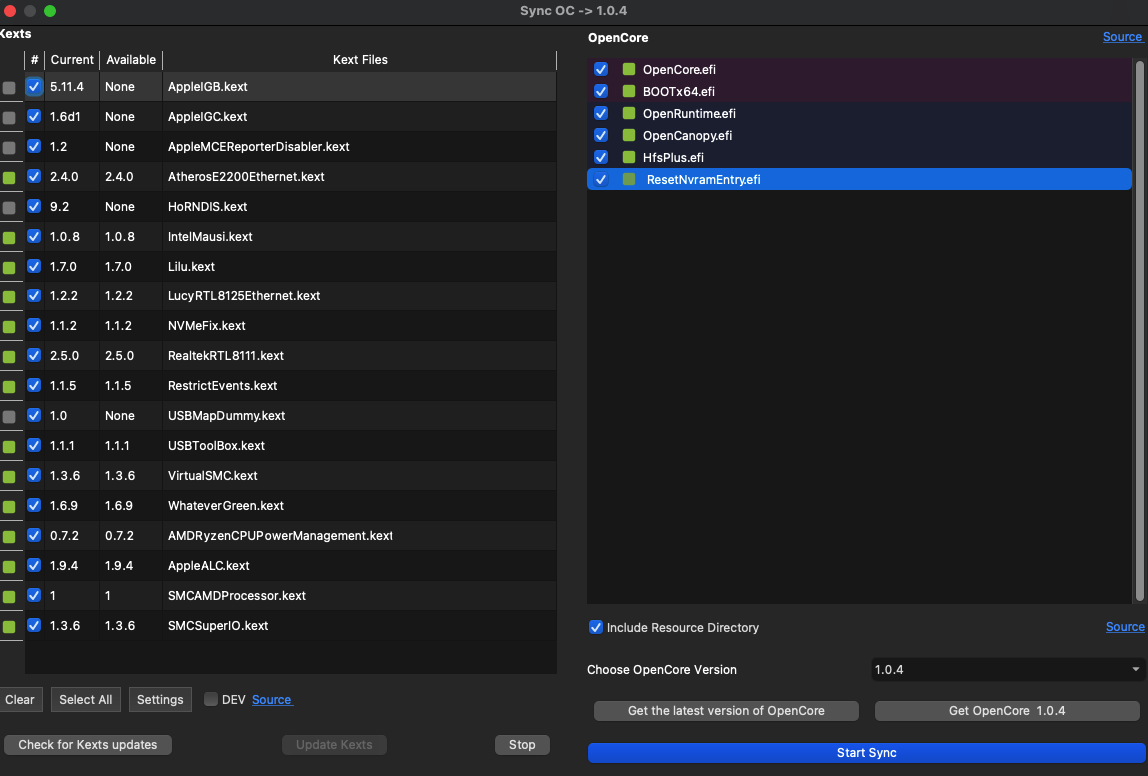1148x776 pixels.
Task: Click green status indicator for WhateverGreen.kext
Action: (x=9, y=507)
